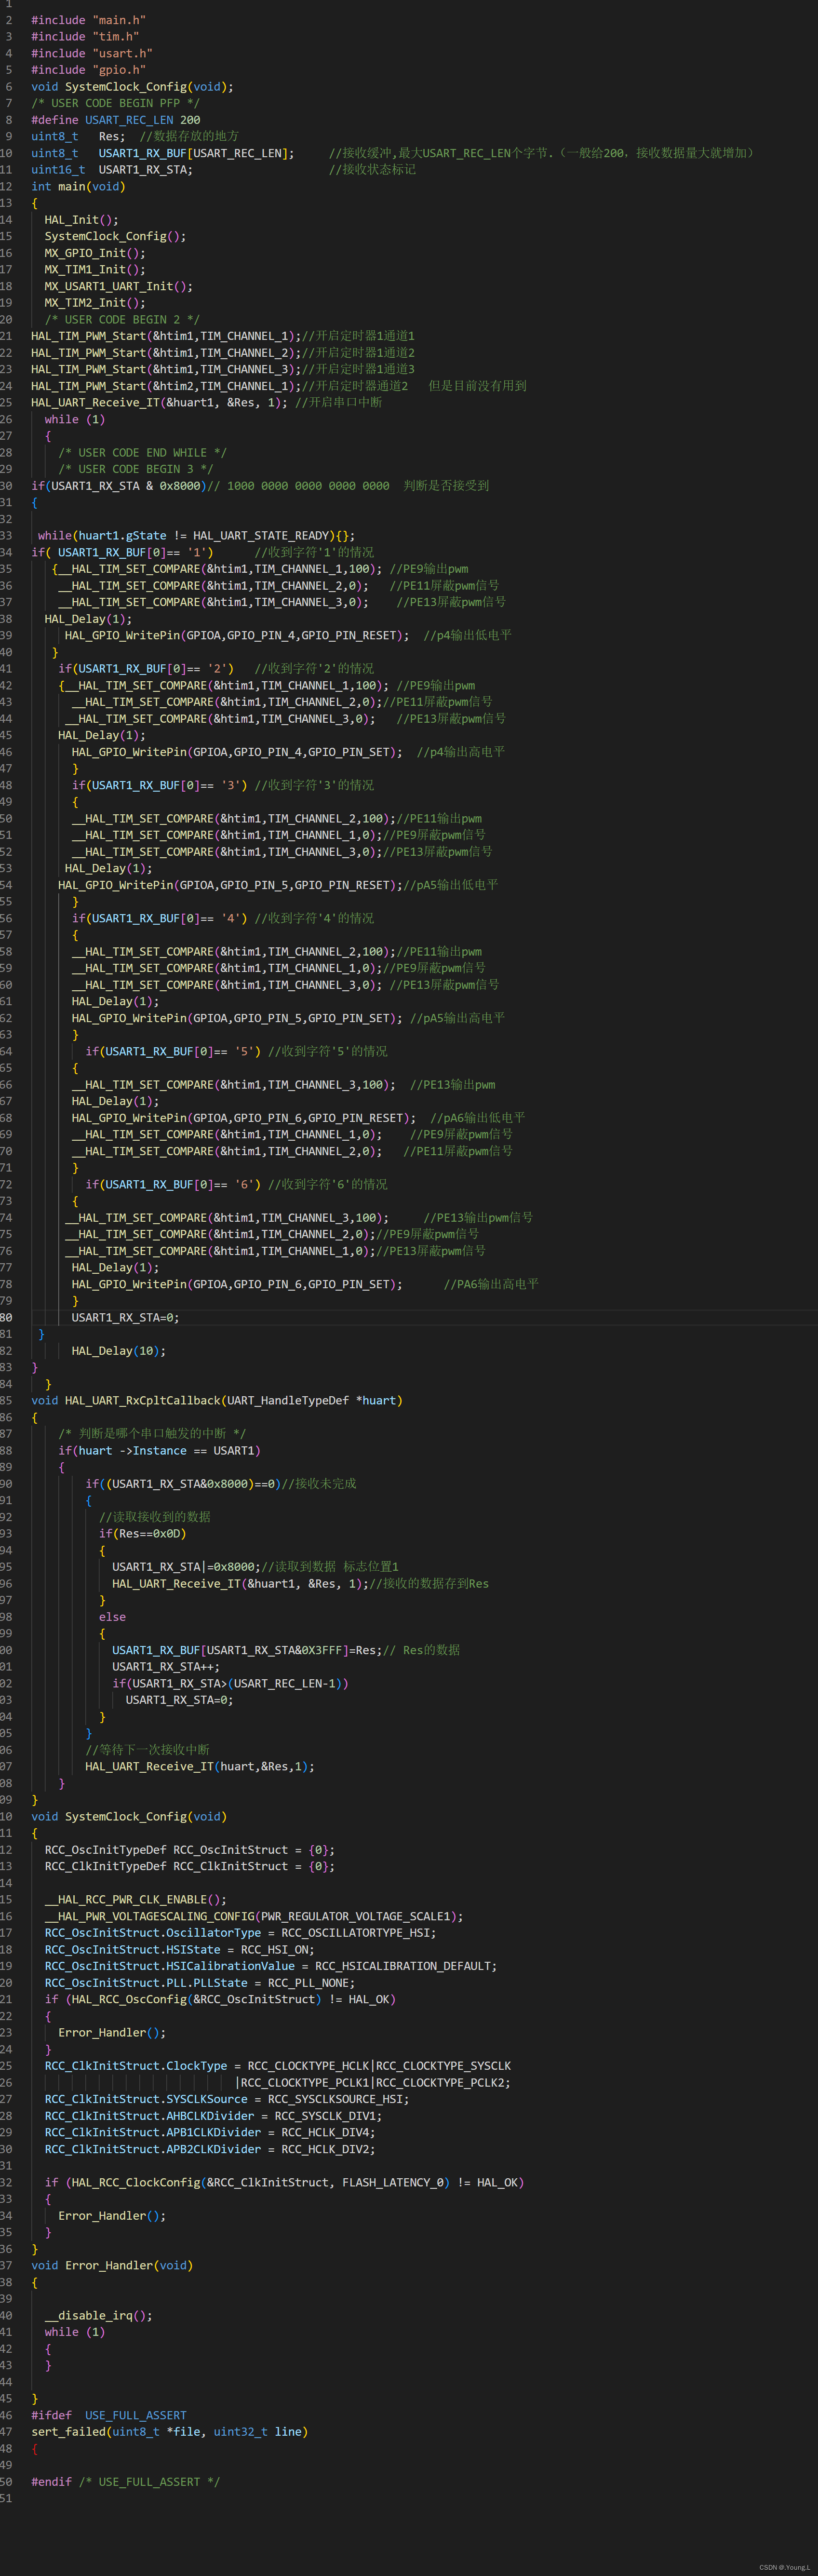Click the PLL.PLLState = RCC_PLL_NONE line
Image resolution: width=818 pixels, height=2576 pixels.
(200, 1983)
